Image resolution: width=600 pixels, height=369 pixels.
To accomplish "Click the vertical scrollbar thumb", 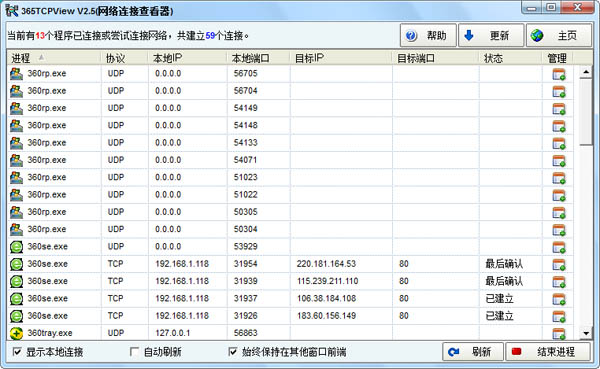I will [x=586, y=112].
